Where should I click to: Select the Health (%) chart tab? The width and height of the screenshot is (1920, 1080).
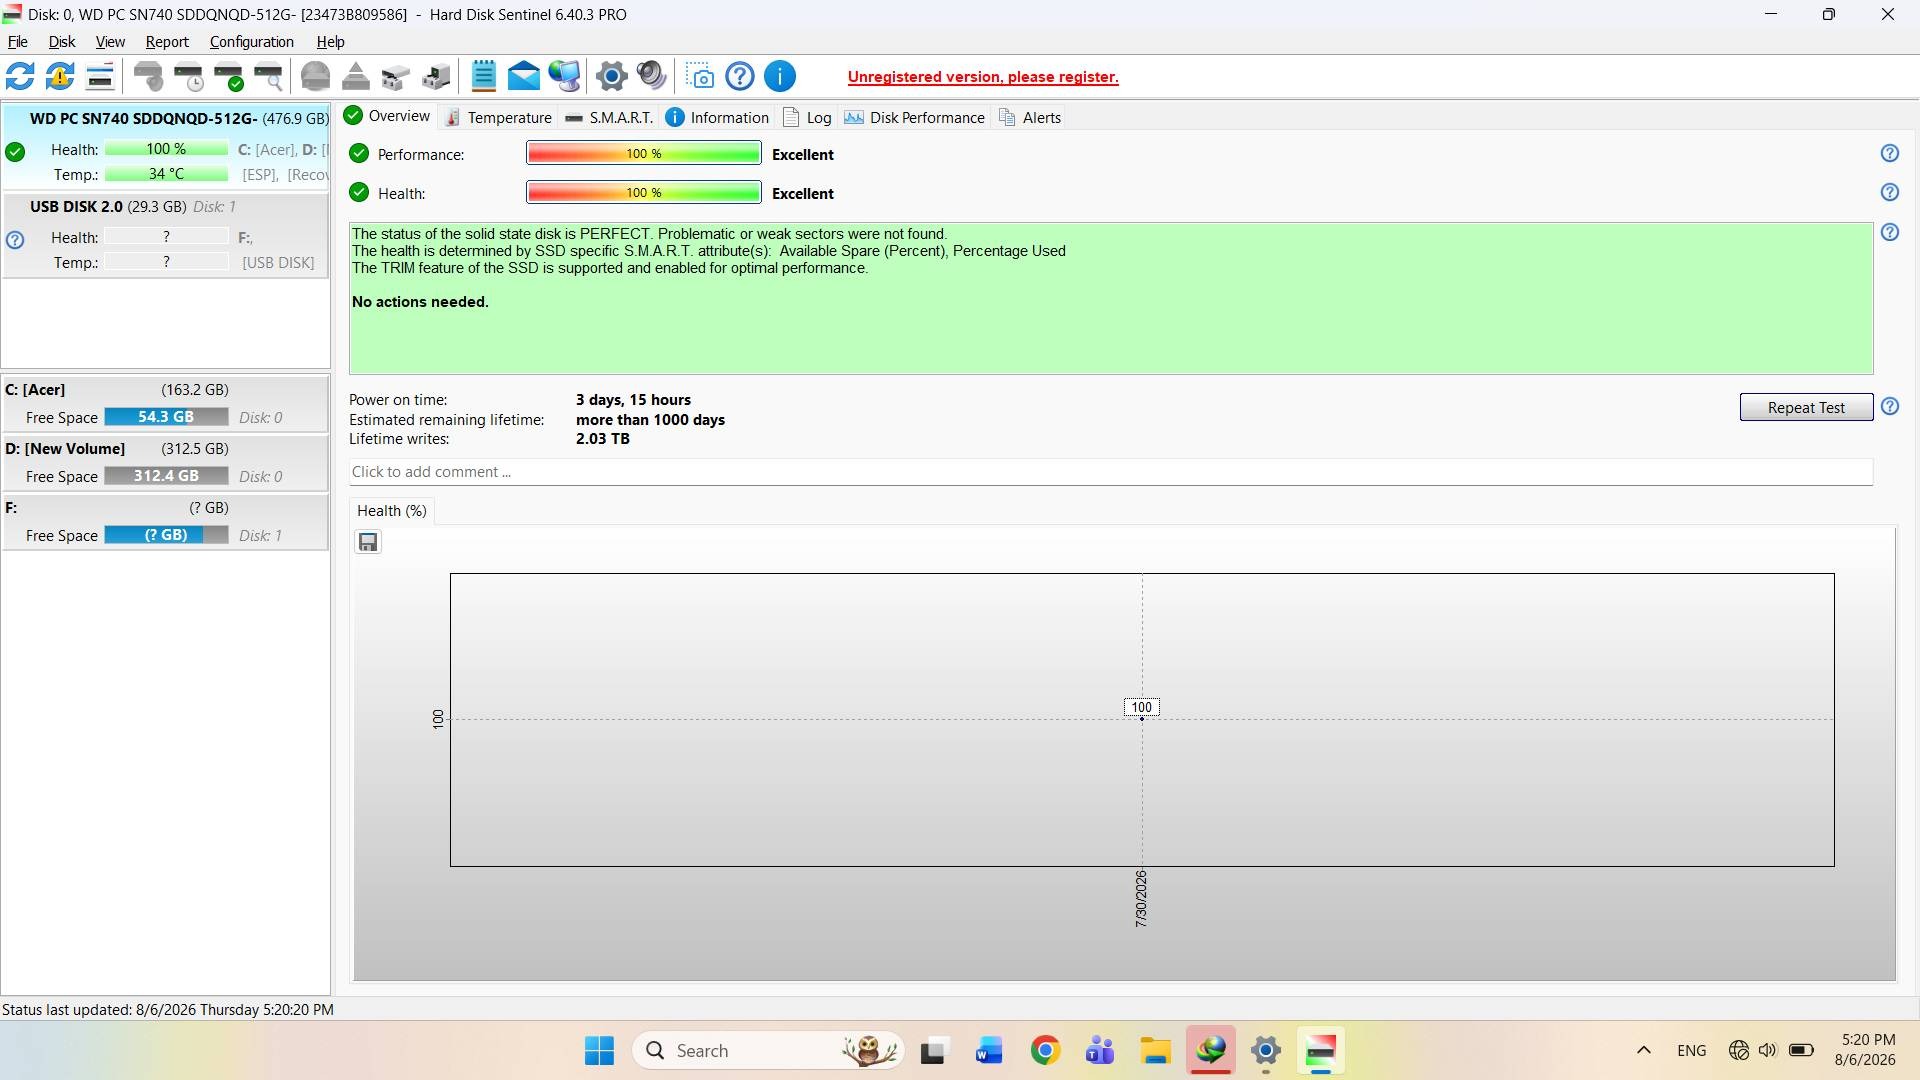coord(392,511)
